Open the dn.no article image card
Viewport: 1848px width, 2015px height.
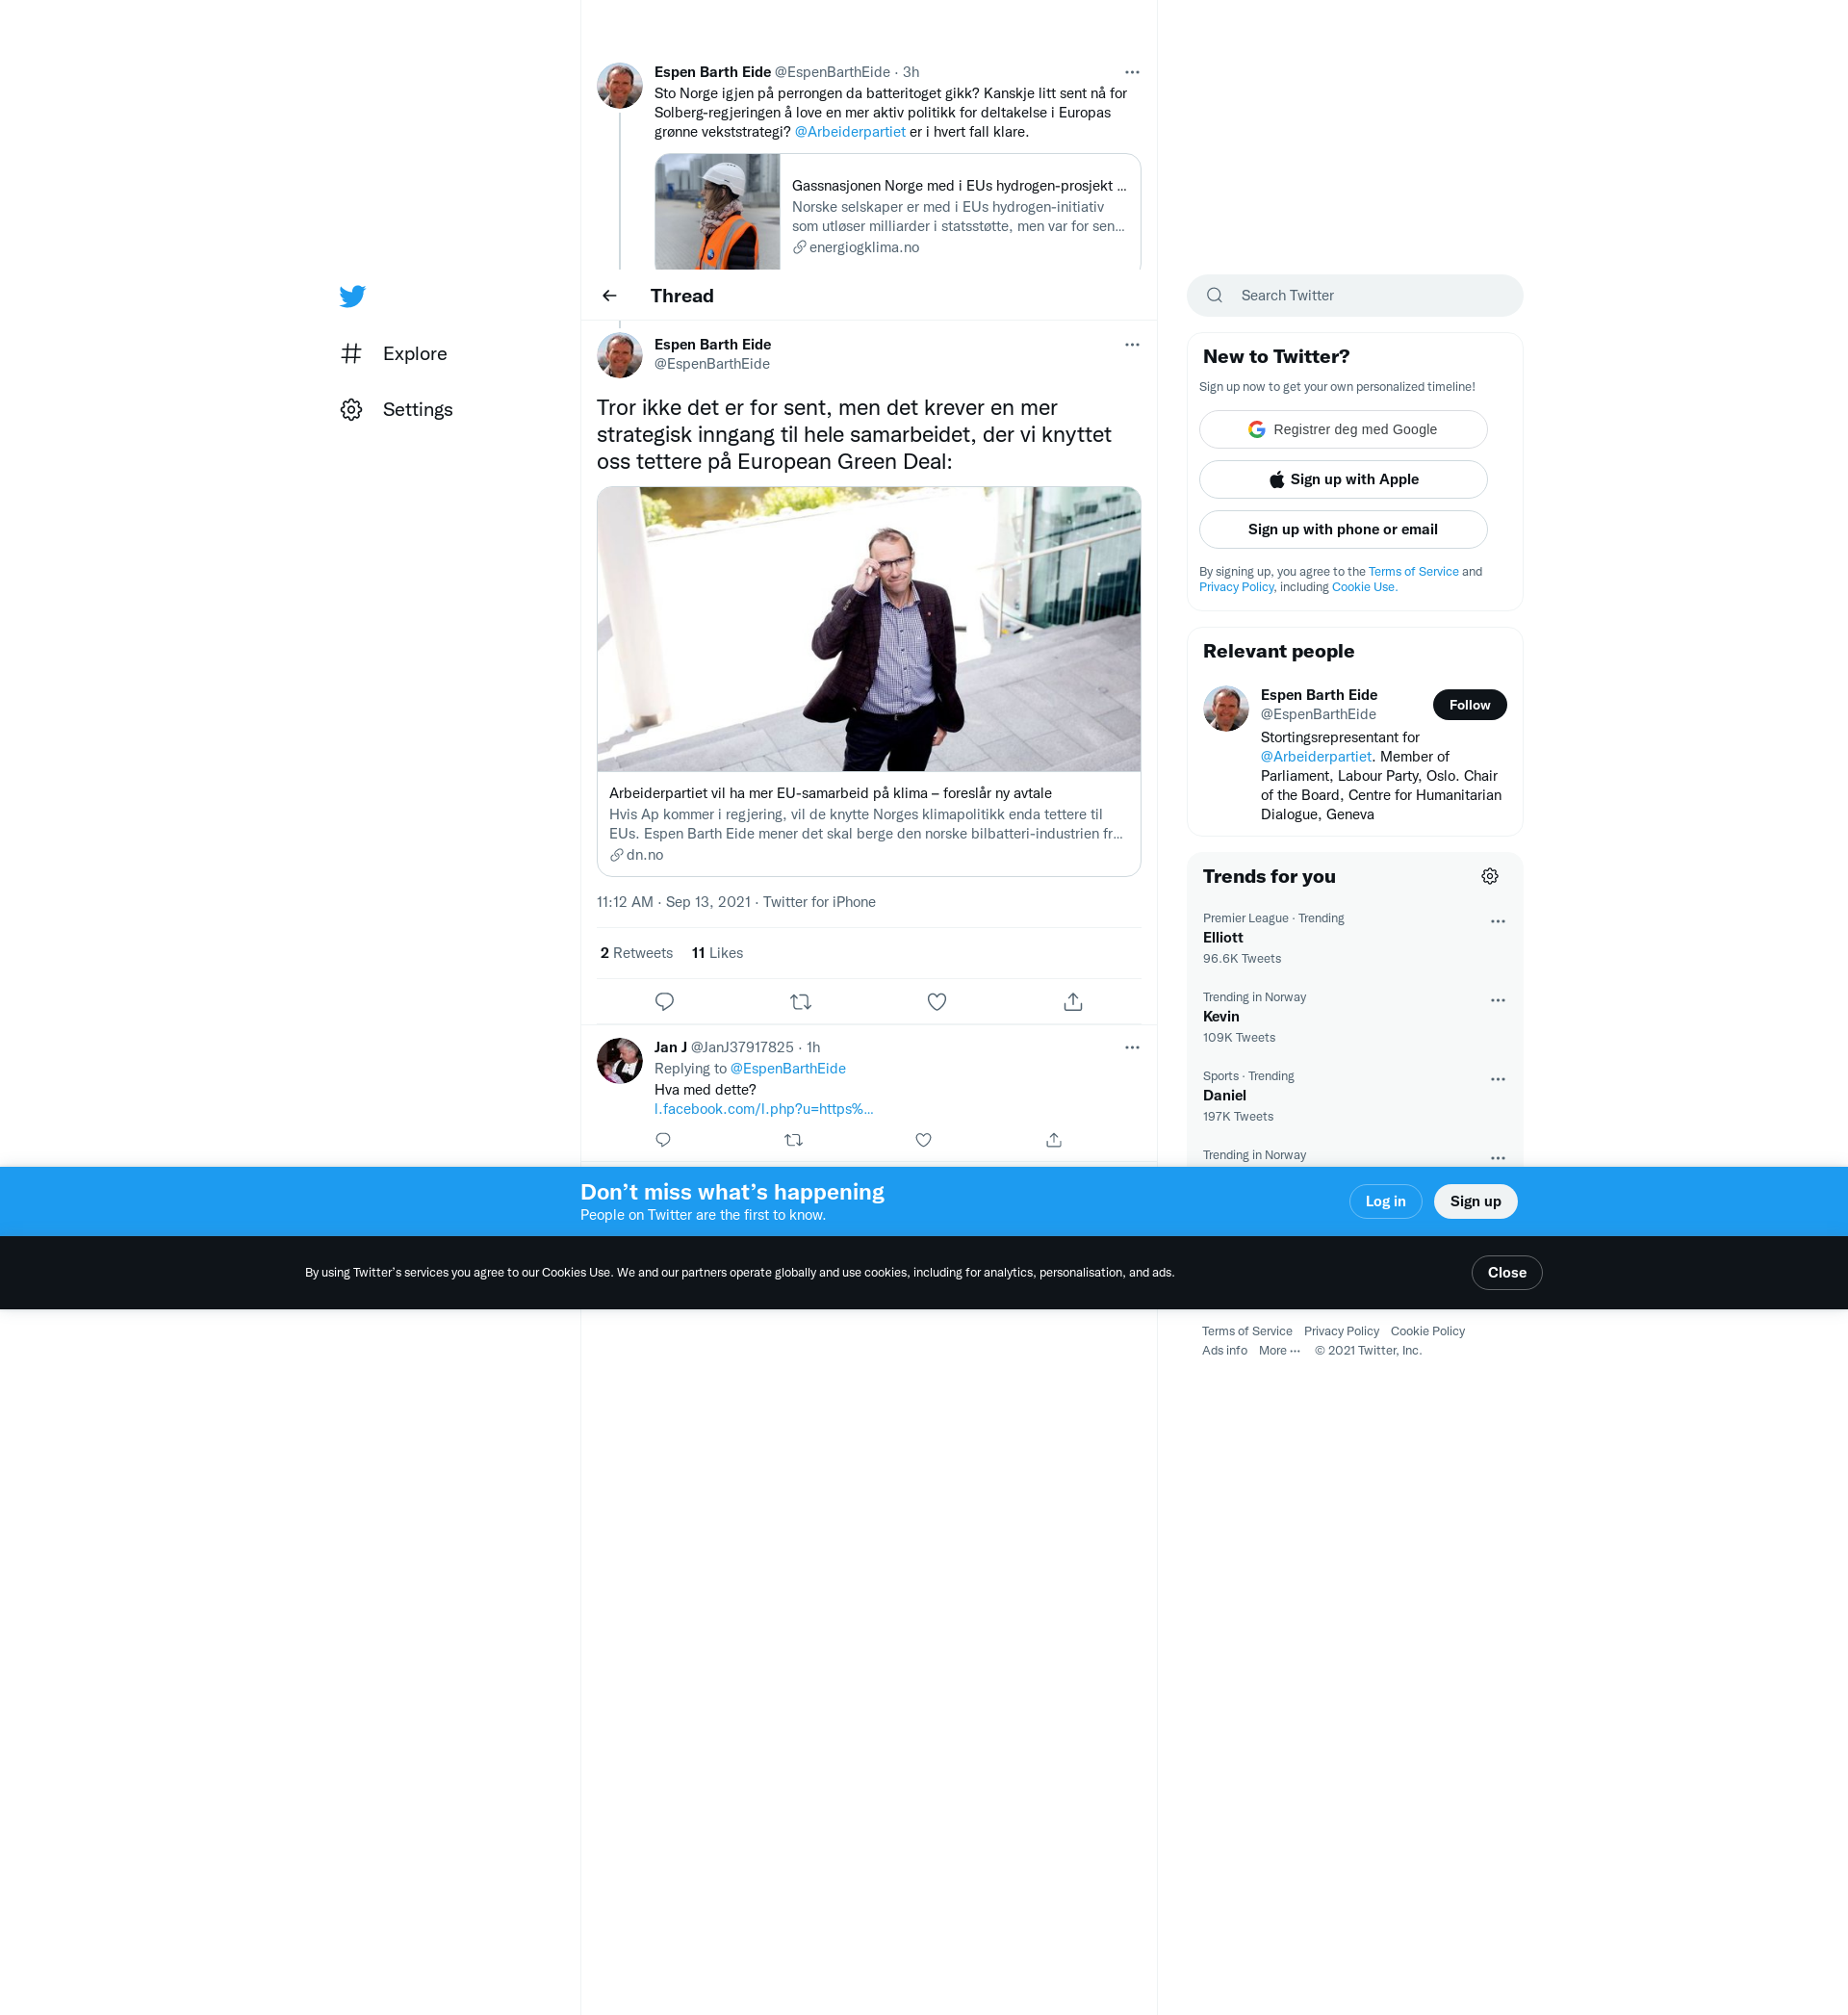[868, 629]
